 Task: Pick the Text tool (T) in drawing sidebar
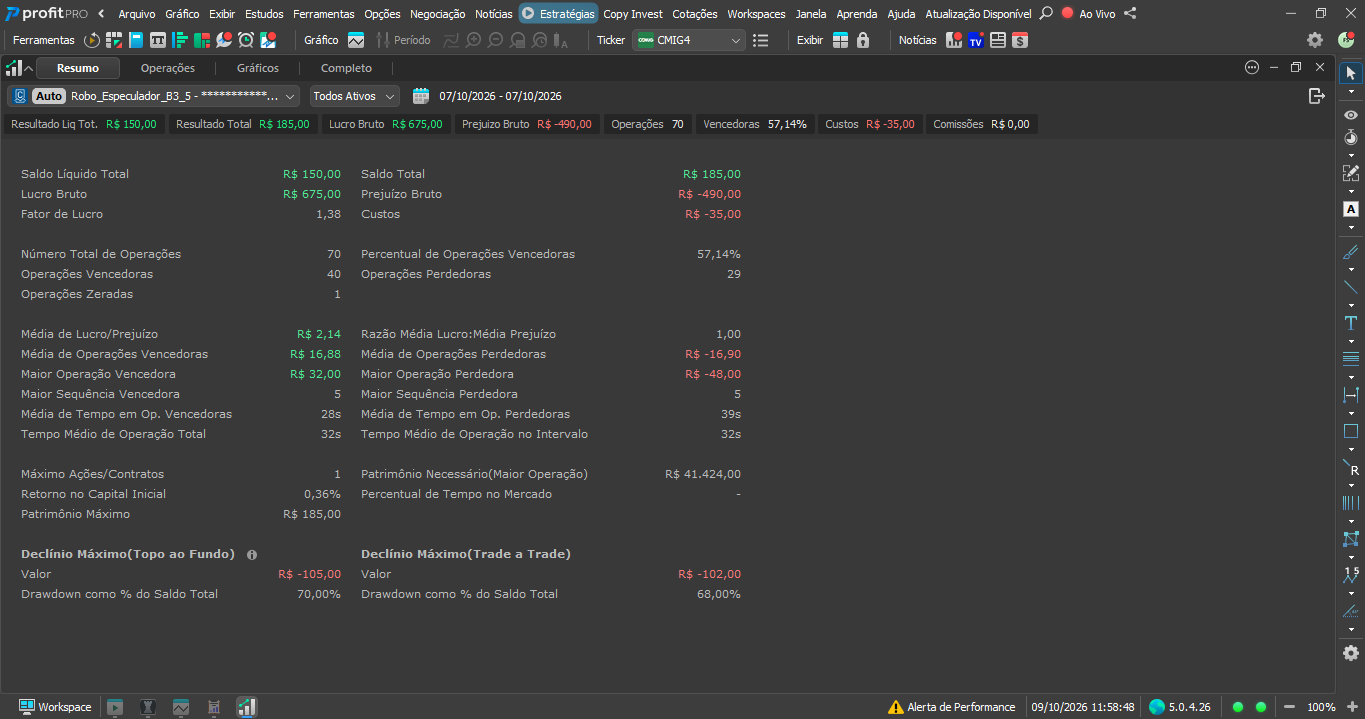pos(1351,323)
